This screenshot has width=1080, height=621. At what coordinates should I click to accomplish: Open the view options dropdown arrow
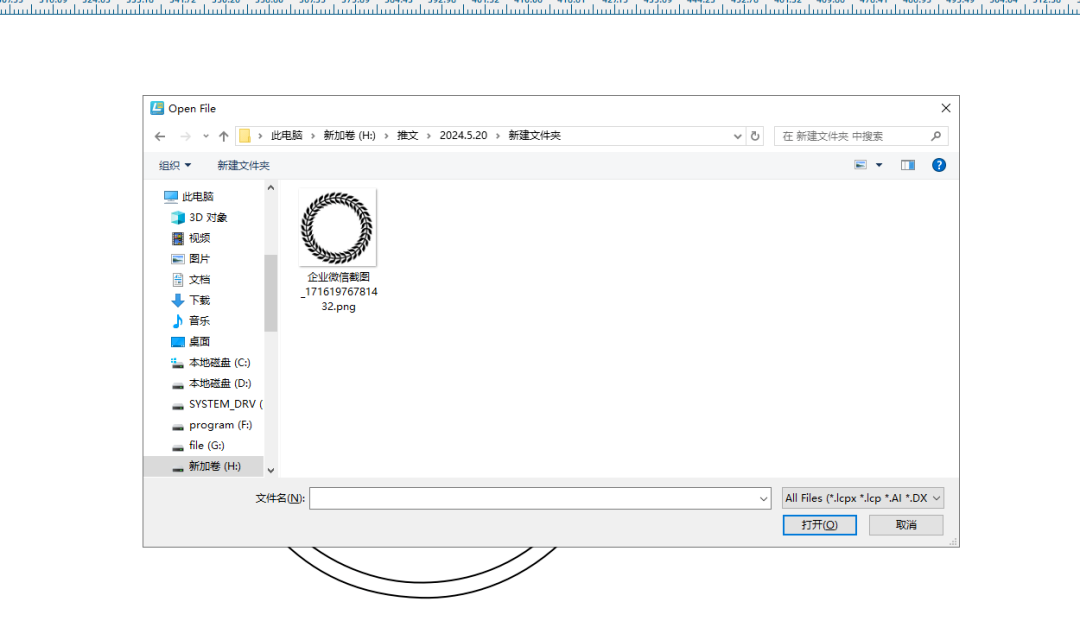tap(879, 165)
